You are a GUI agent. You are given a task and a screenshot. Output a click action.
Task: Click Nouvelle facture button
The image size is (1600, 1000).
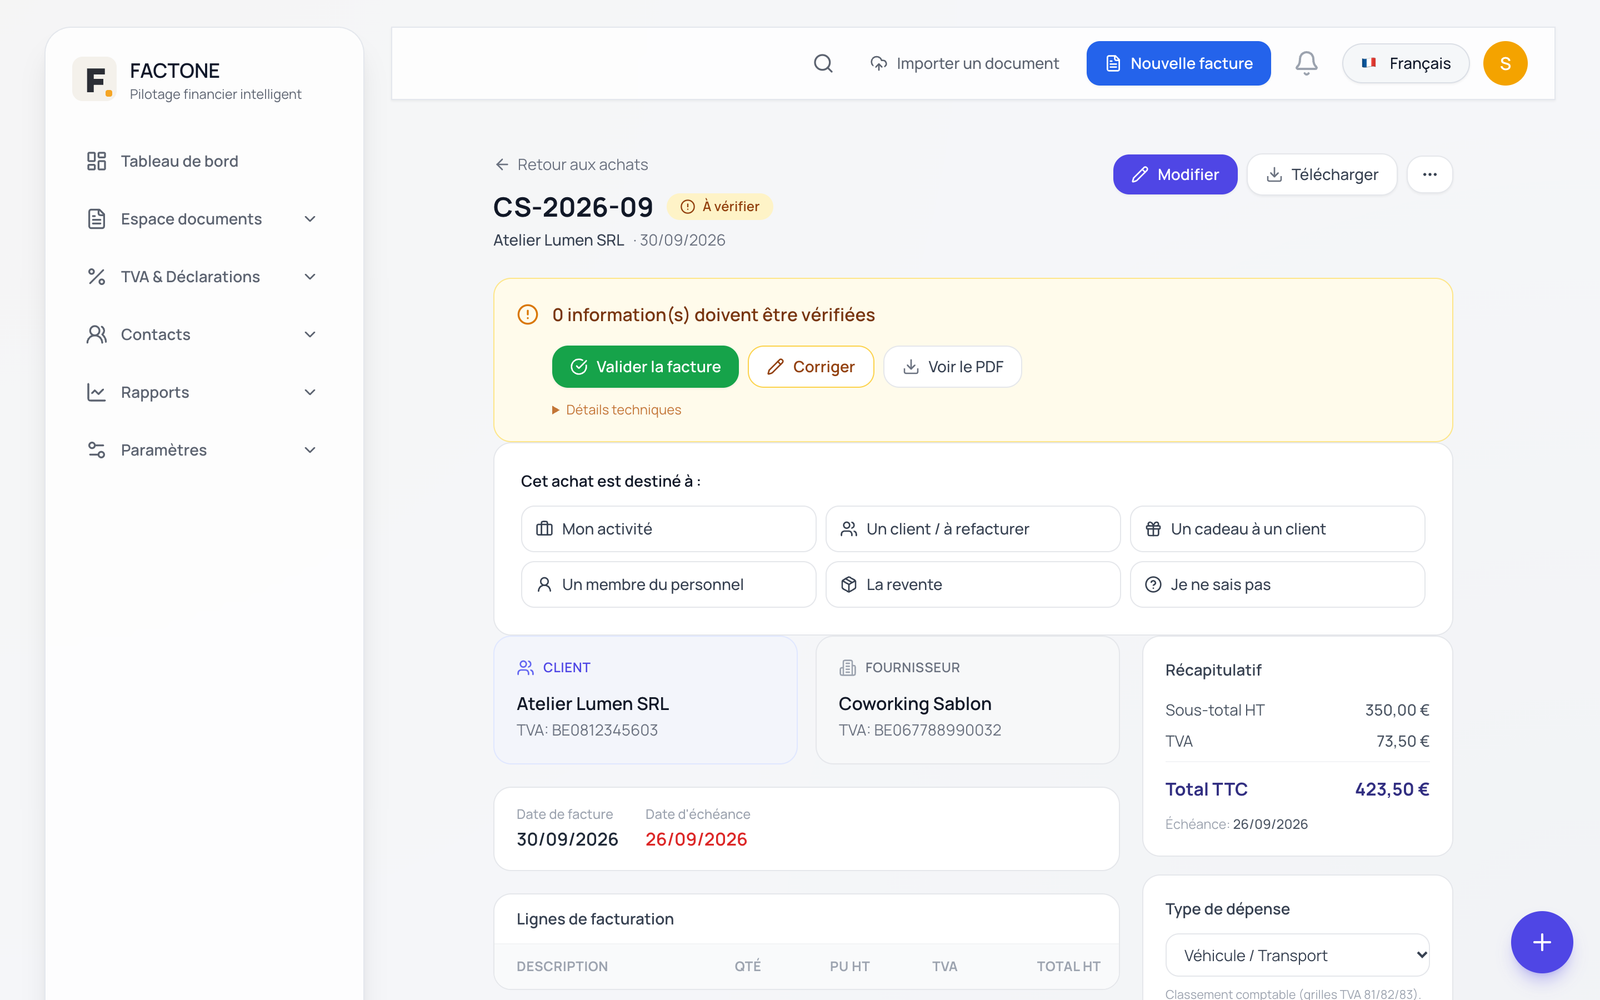1178,63
